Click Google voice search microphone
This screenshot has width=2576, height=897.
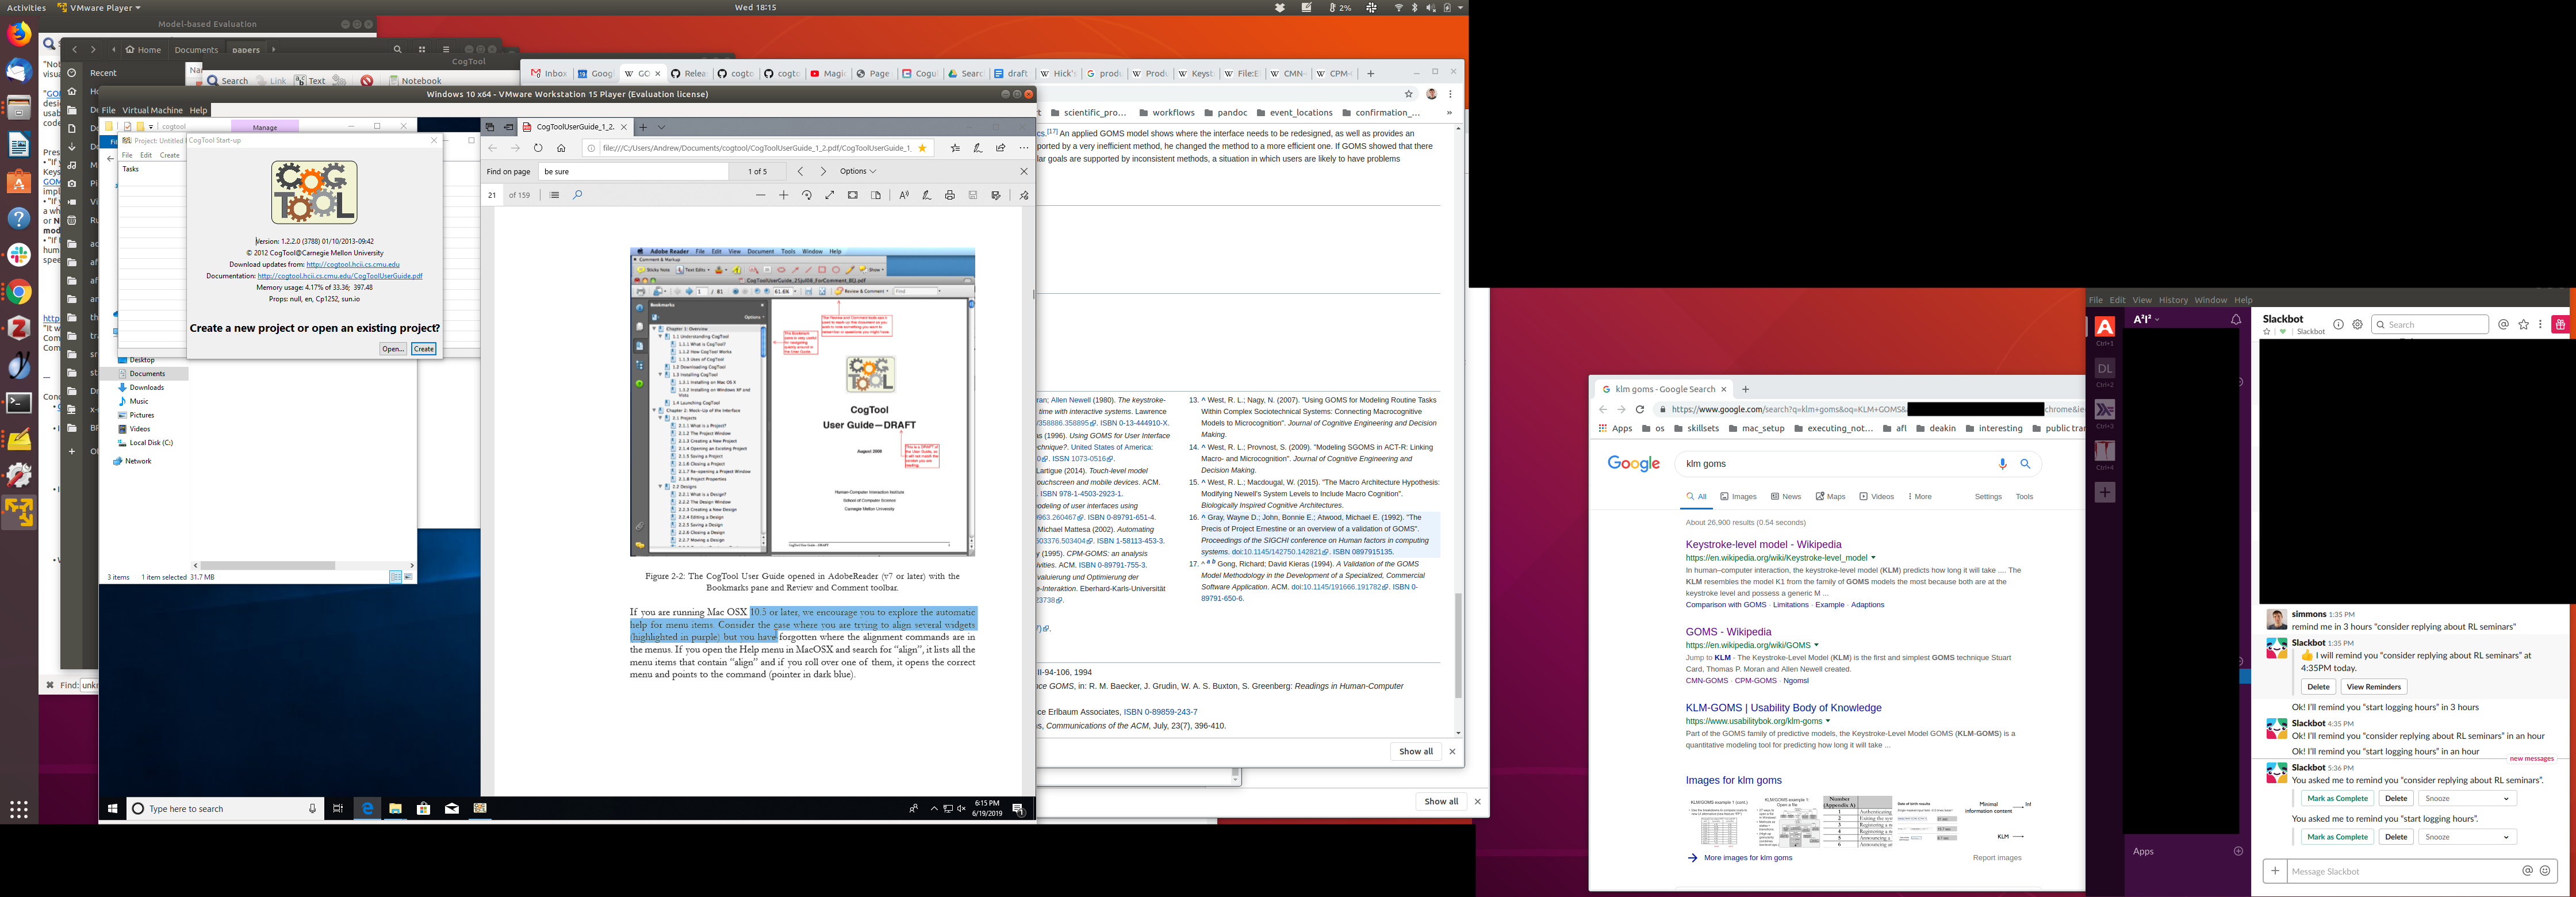pos(2002,464)
